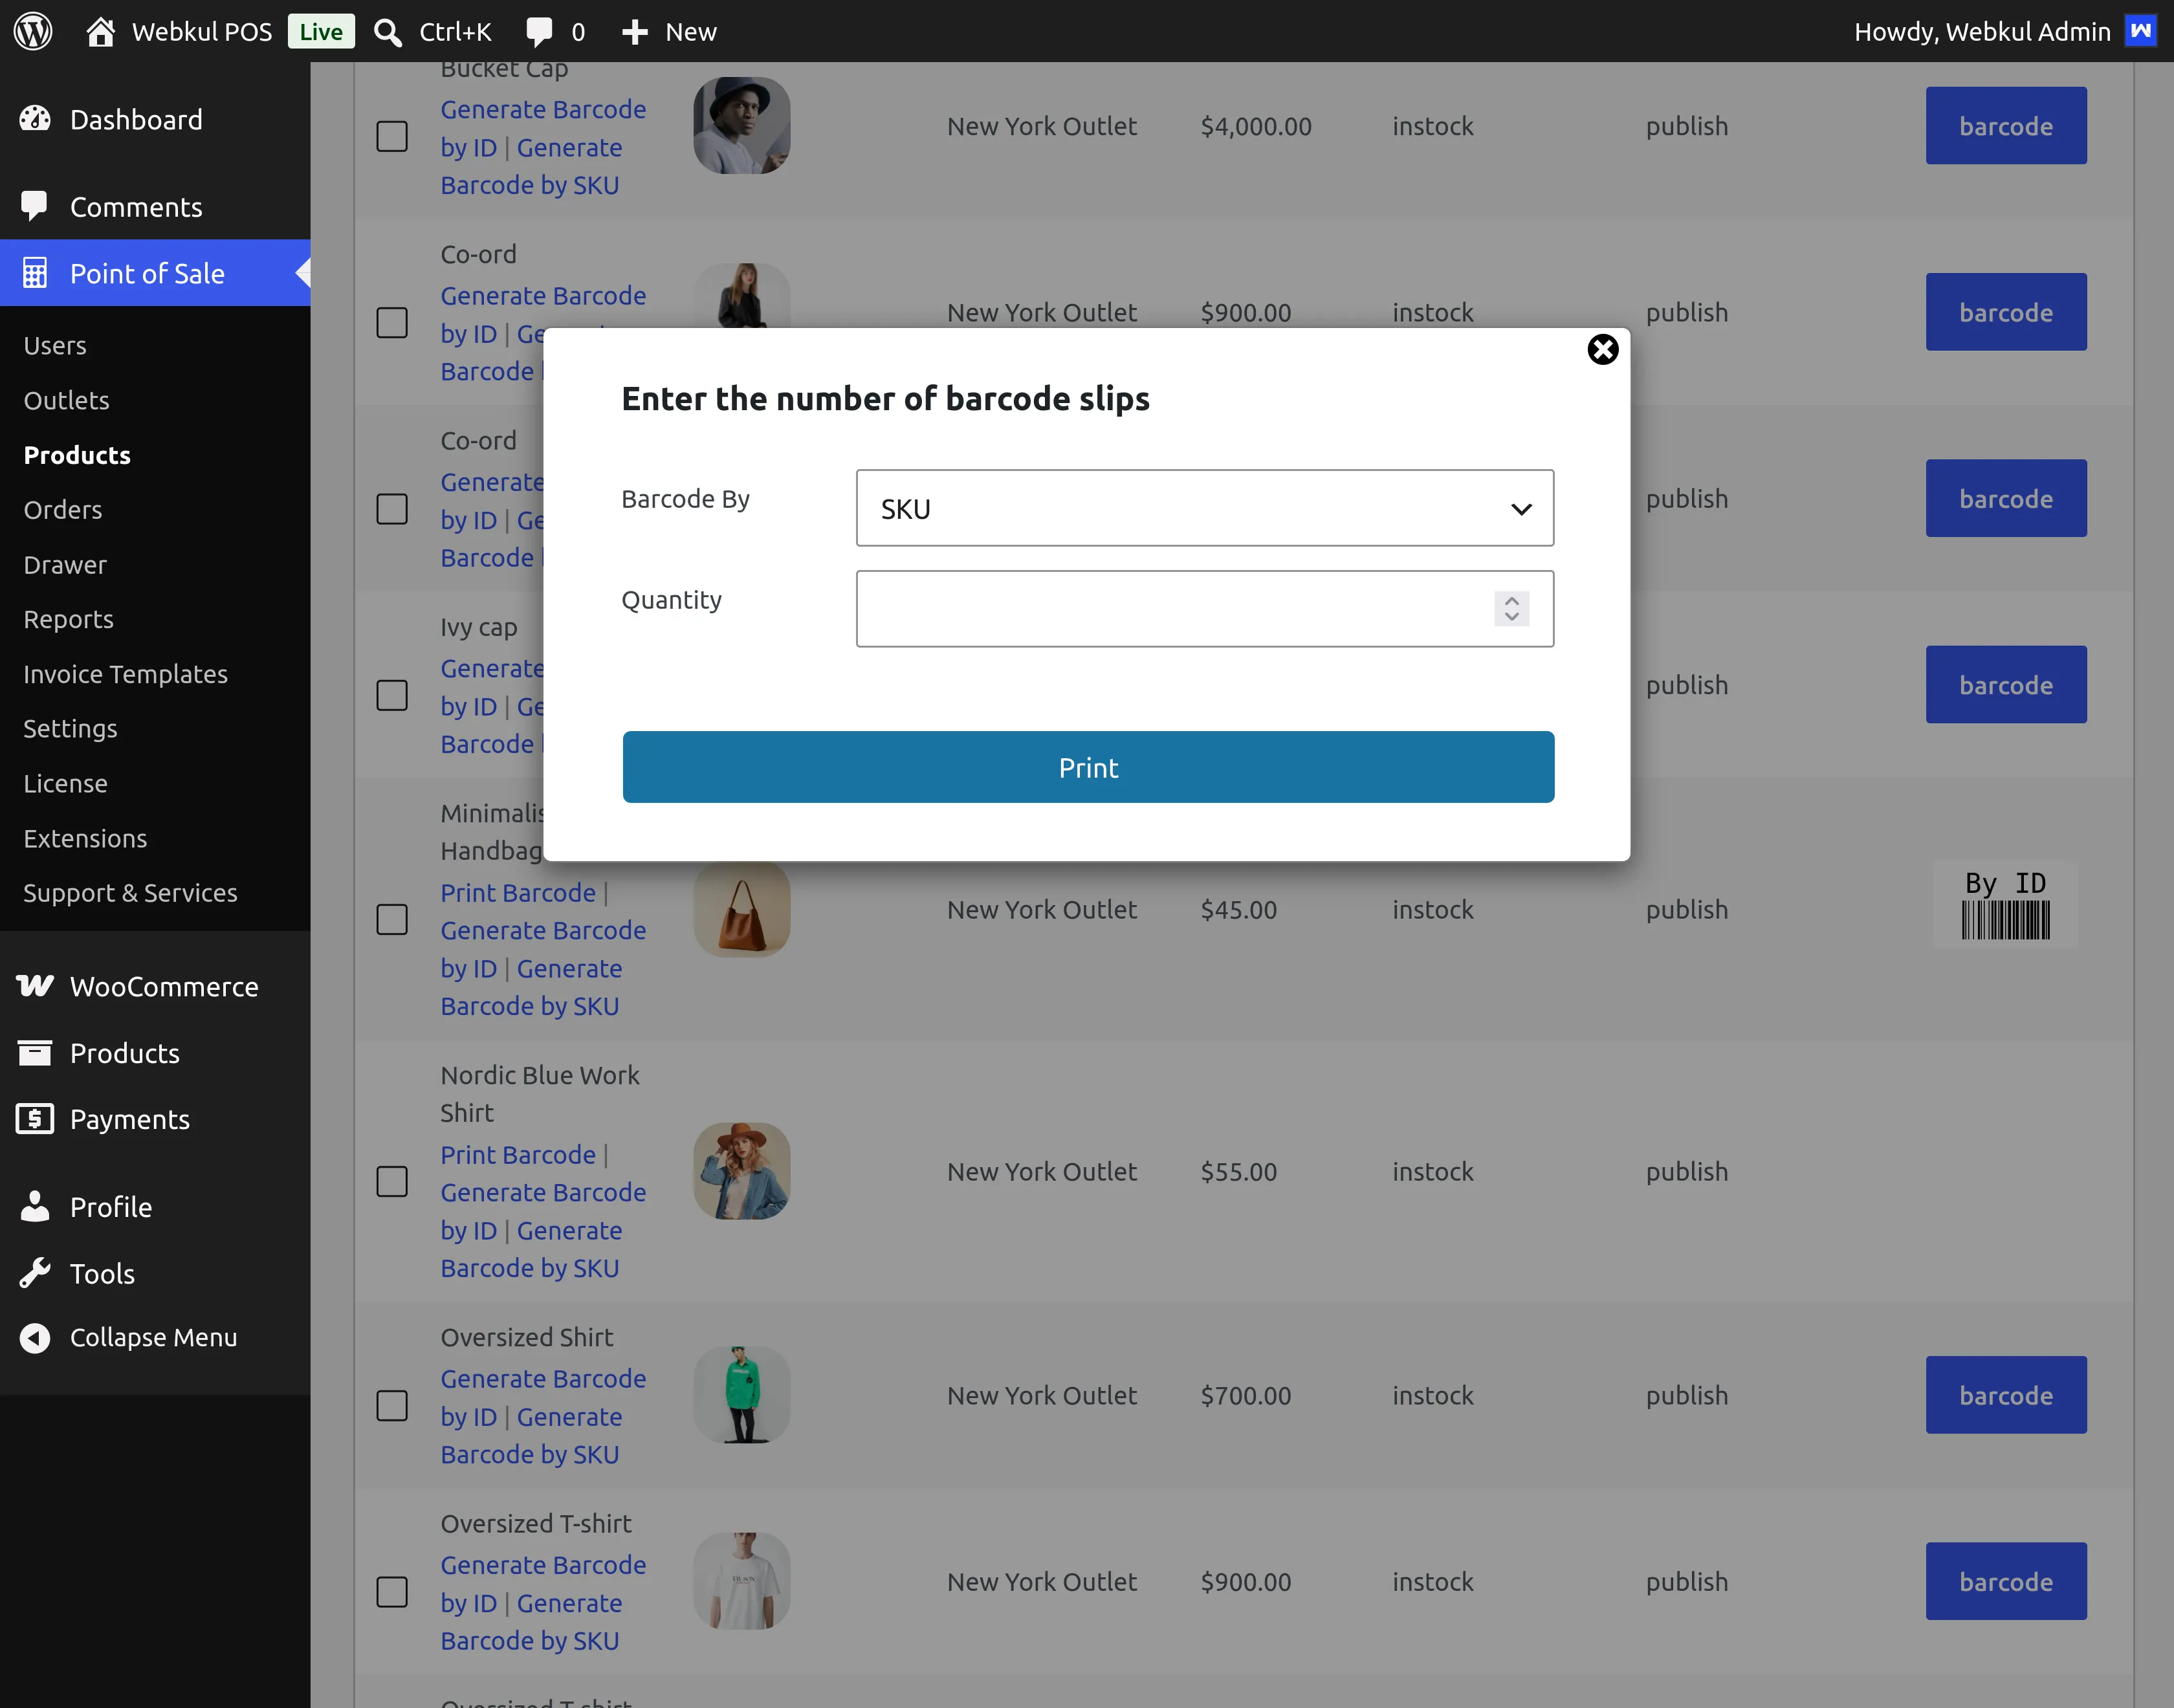Screen dimensions: 2174x1708
Task: Click the search magnifier icon
Action: 388,32
